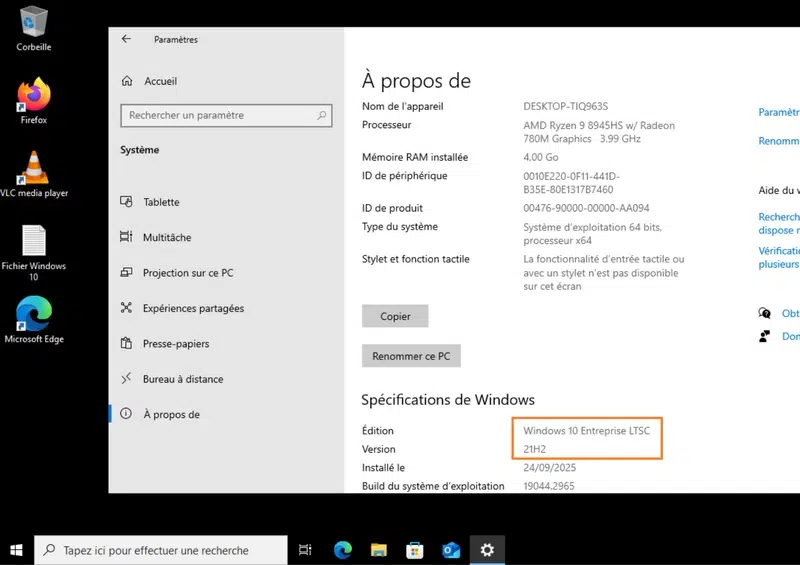Click the Spécifications de Windows heading

448,400
